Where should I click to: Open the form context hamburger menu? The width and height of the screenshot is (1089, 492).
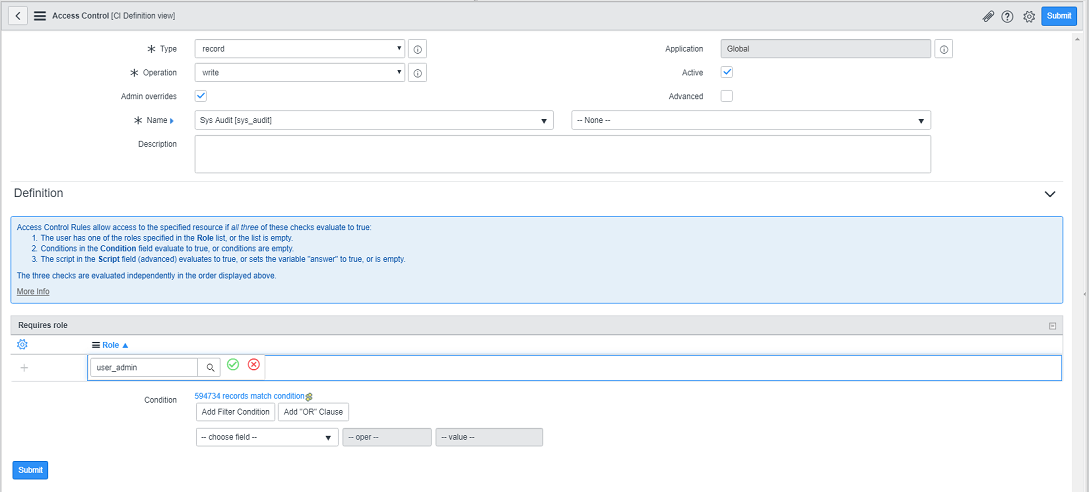point(40,16)
